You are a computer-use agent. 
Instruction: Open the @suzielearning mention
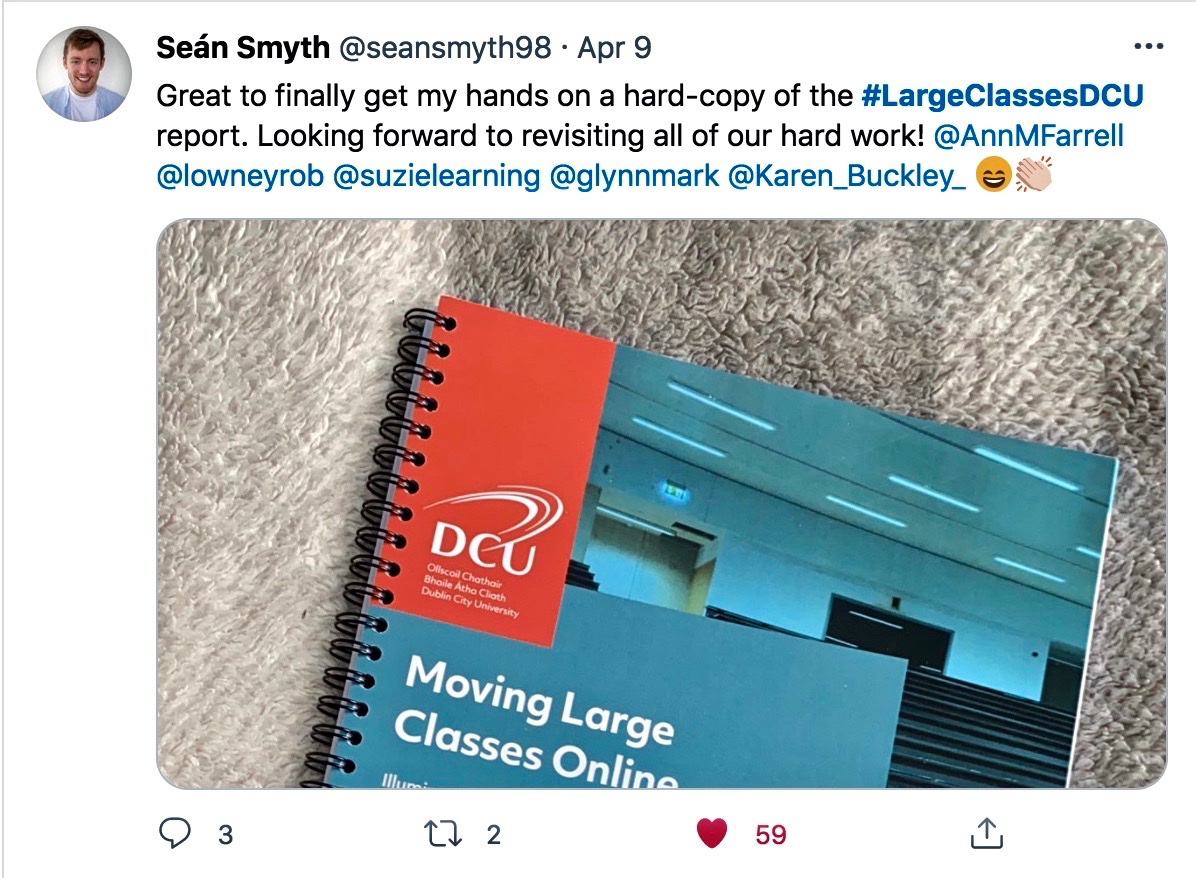pos(436,176)
